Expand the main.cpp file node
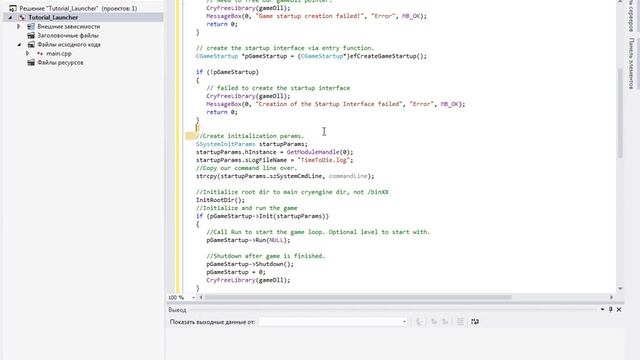This screenshot has width=640, height=360. click(28, 53)
